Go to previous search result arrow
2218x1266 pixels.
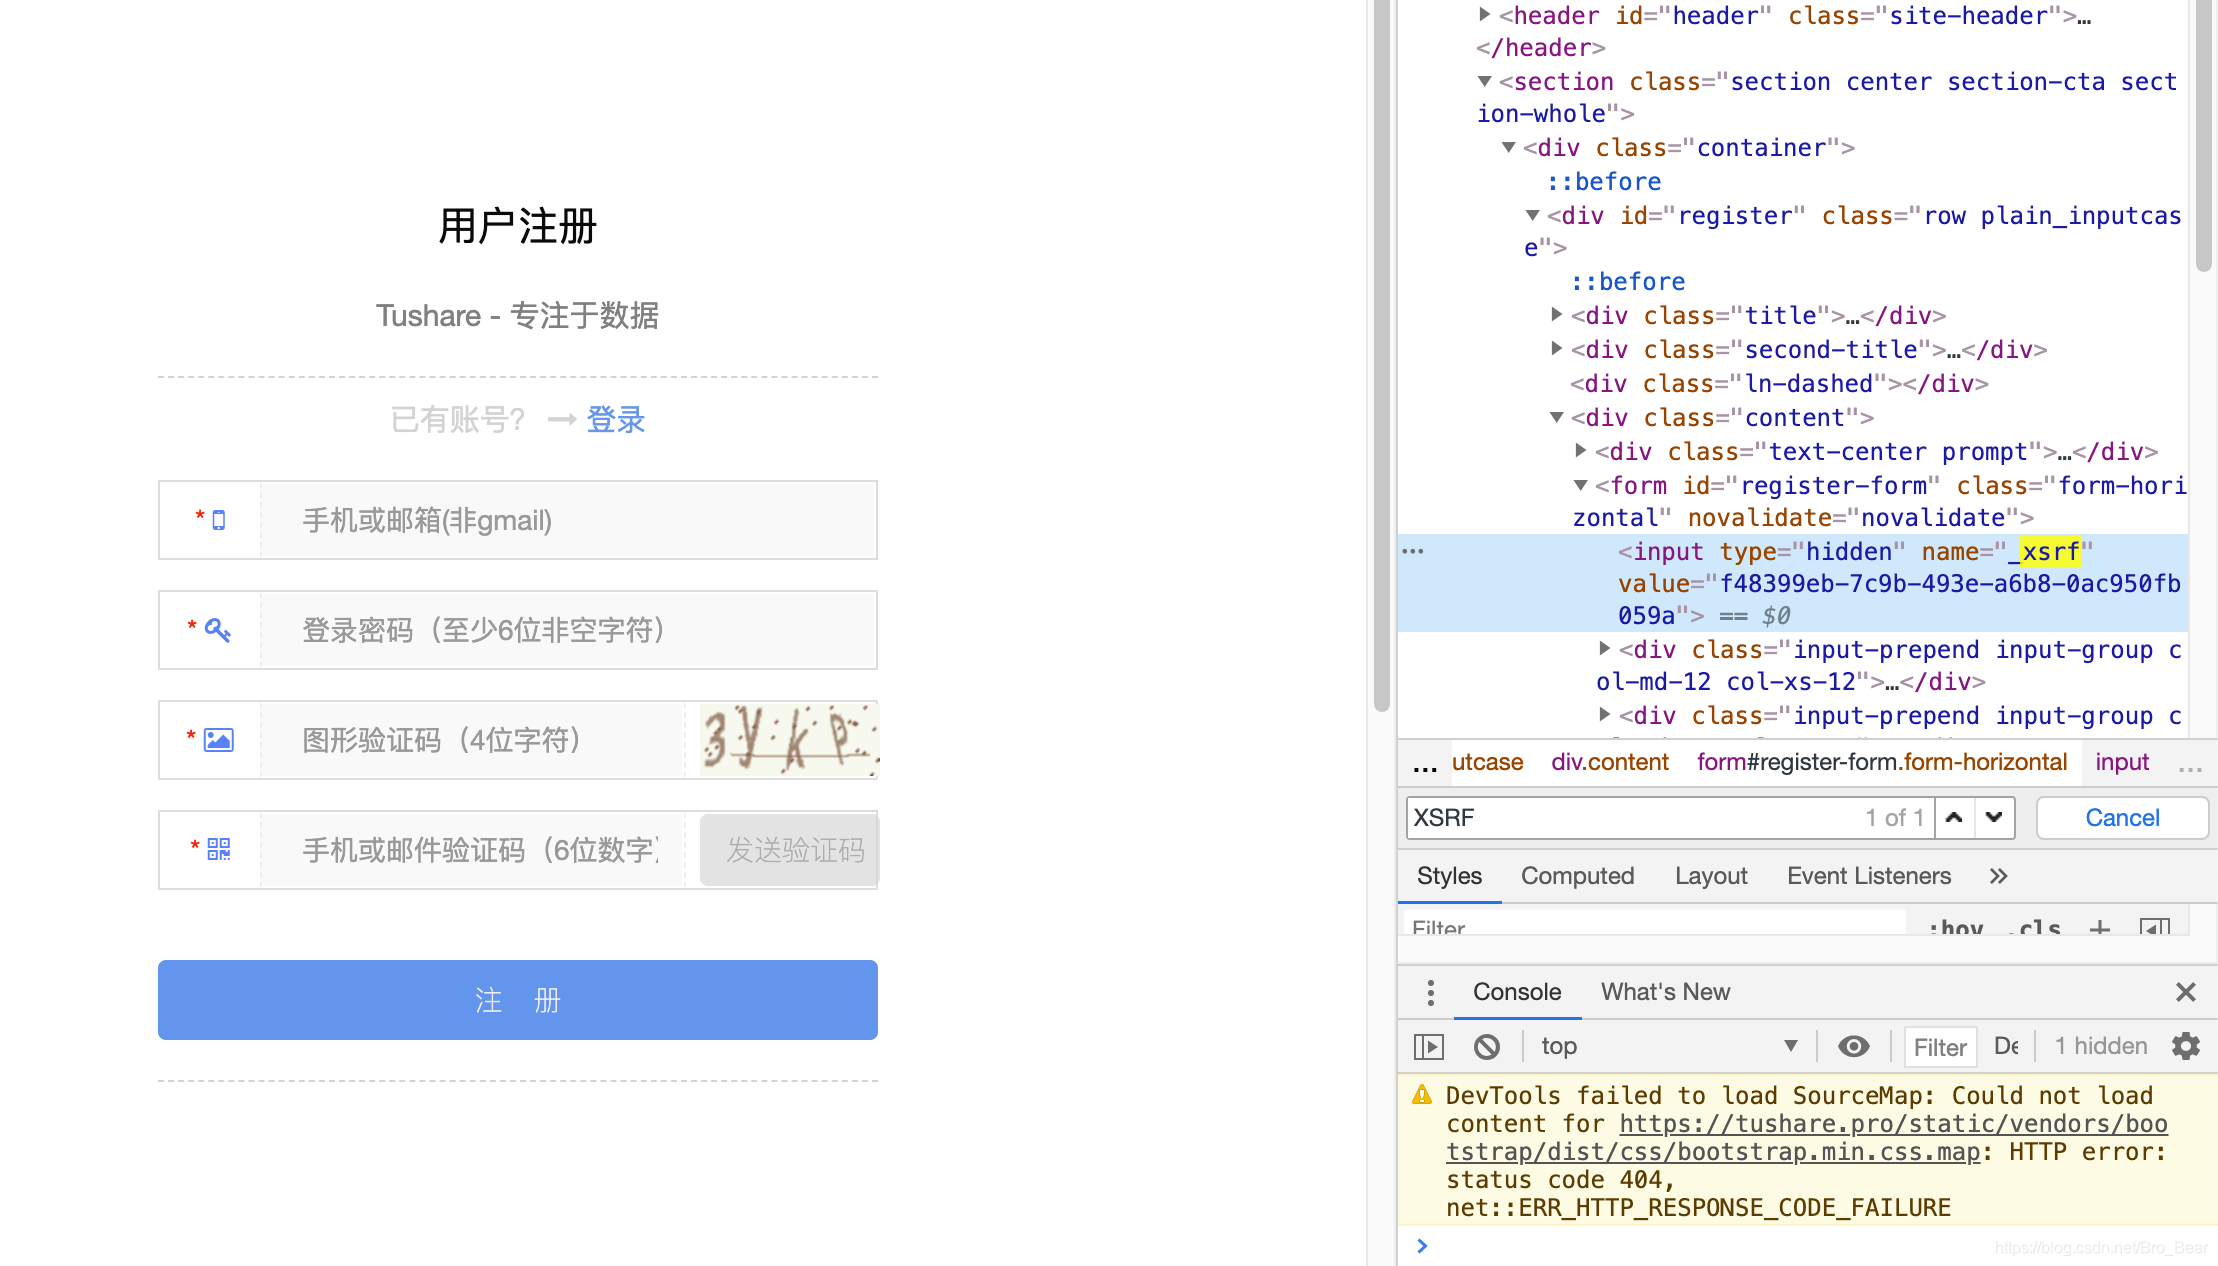(x=1954, y=818)
